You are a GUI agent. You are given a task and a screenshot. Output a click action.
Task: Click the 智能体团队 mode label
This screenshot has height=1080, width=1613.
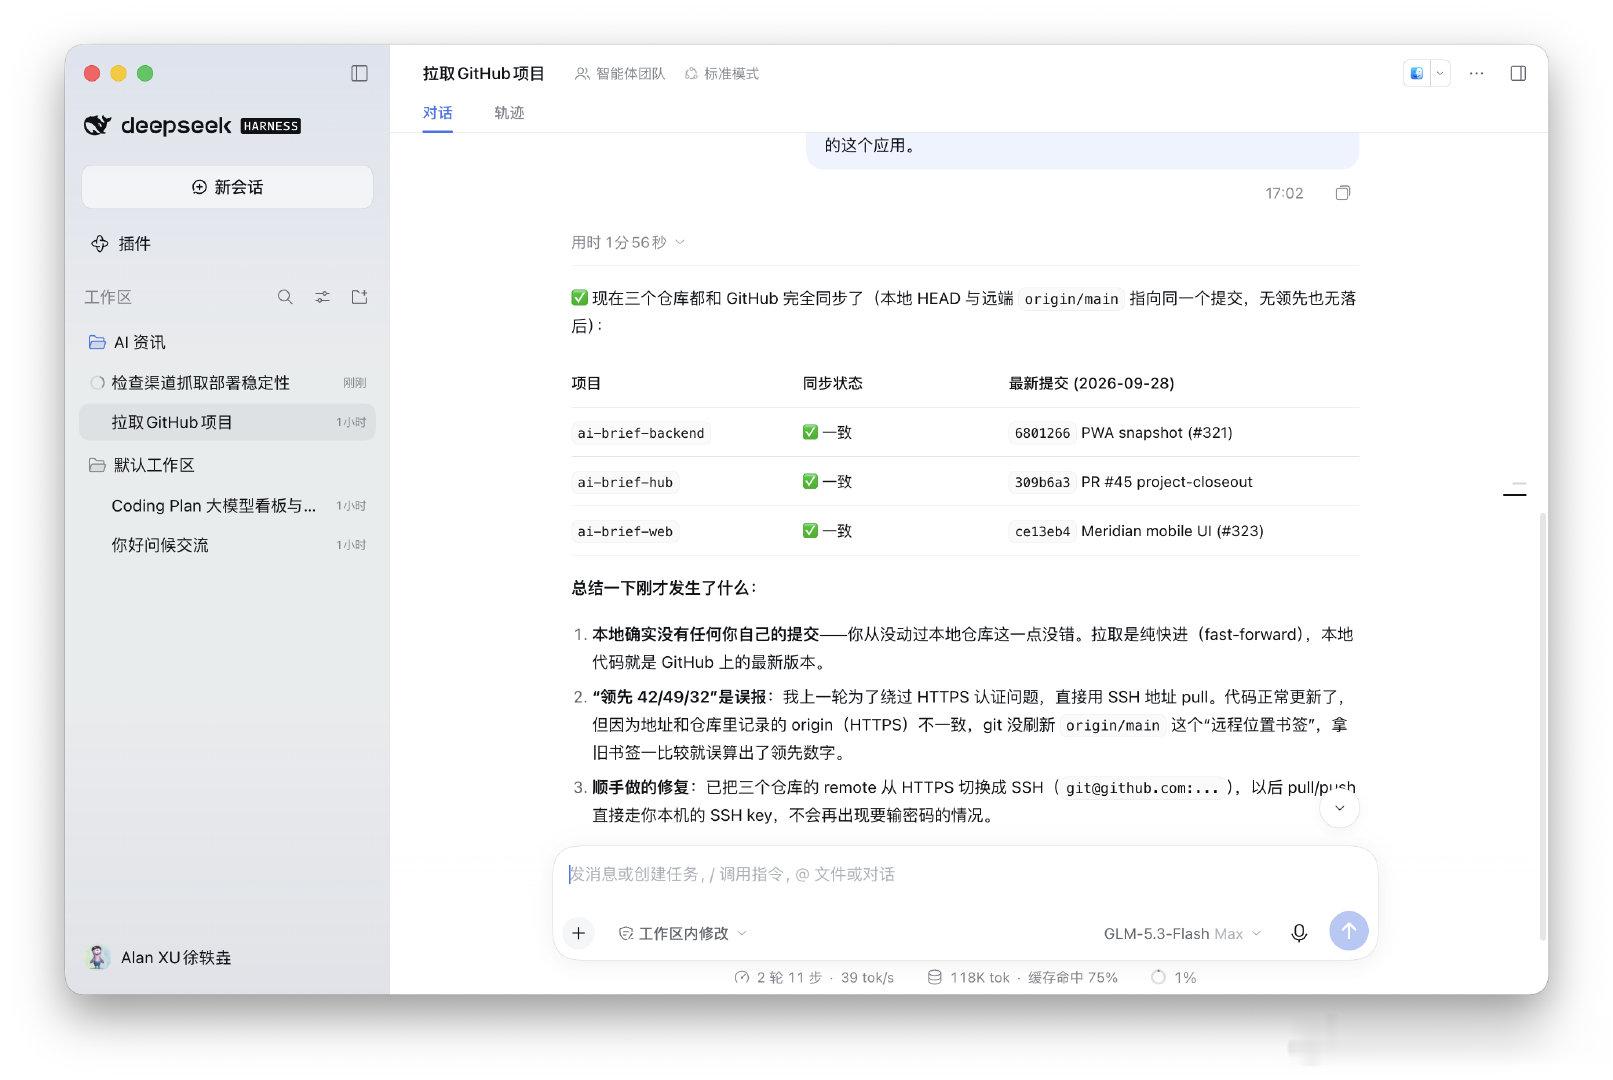[620, 74]
